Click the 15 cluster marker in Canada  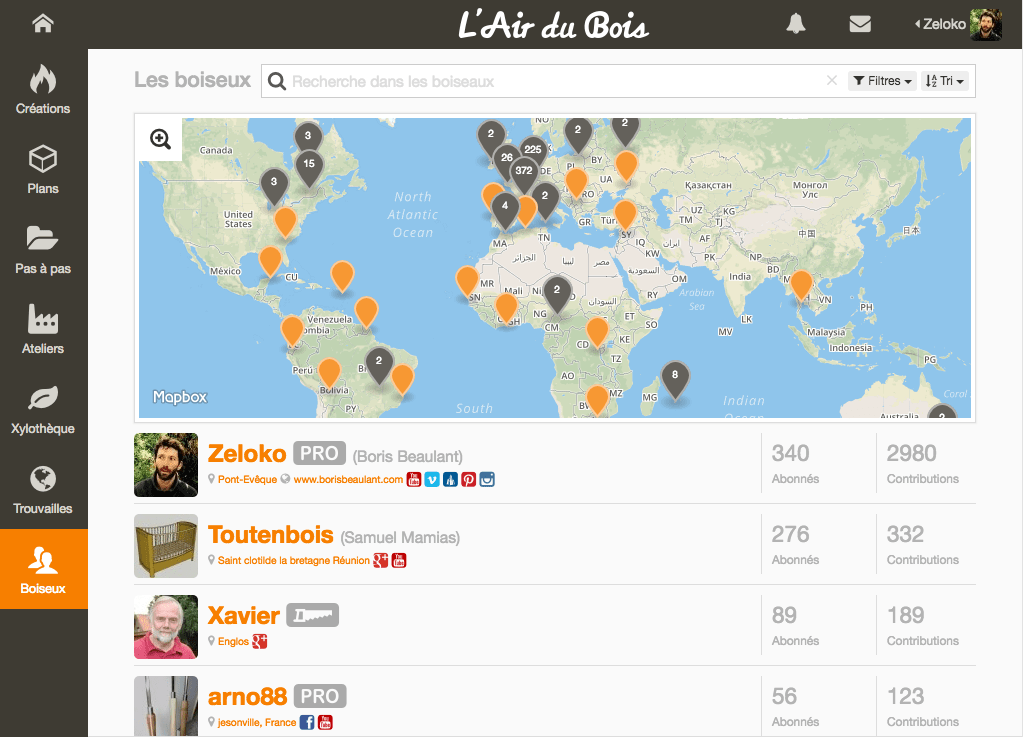[309, 168]
